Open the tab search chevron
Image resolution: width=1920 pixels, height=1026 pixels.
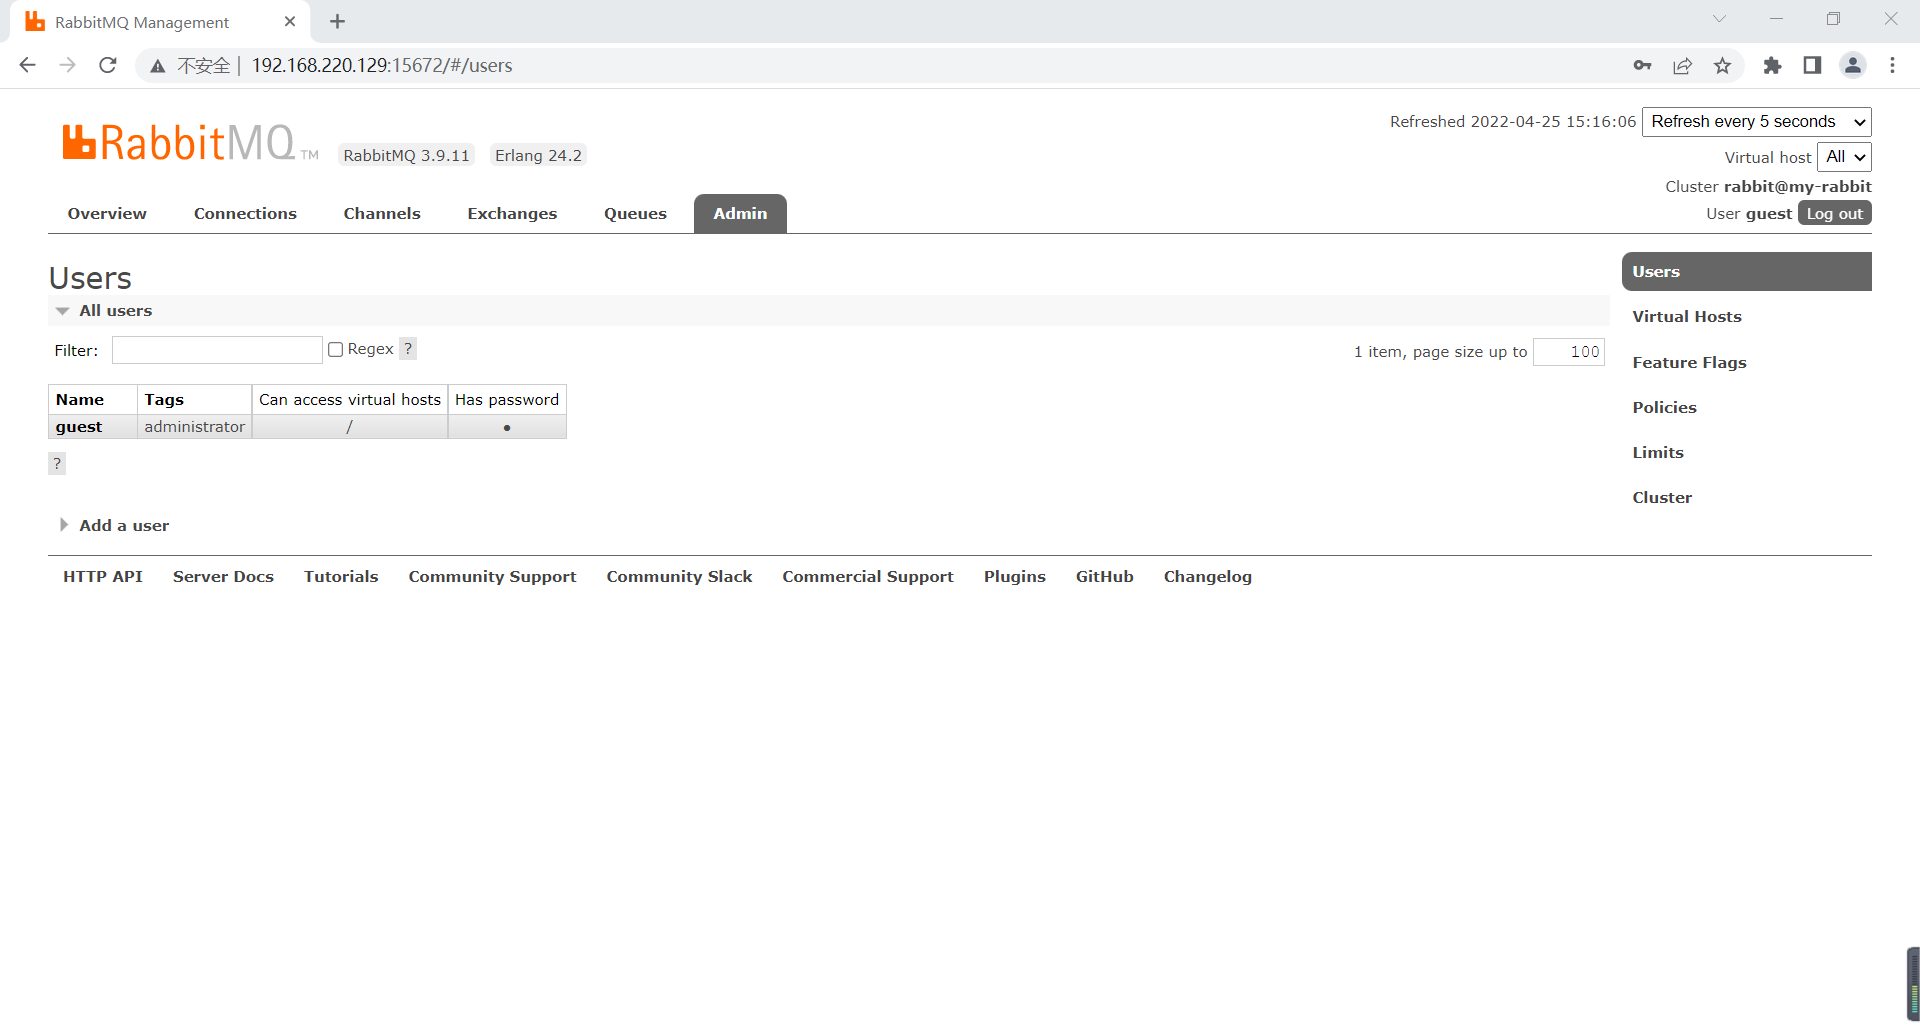[x=1719, y=19]
